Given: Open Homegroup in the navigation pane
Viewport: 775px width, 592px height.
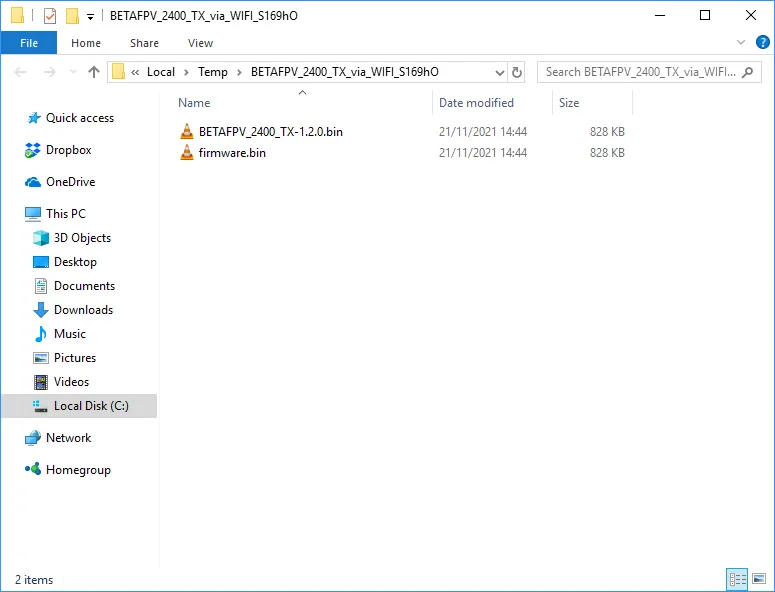Looking at the screenshot, I should 78,470.
